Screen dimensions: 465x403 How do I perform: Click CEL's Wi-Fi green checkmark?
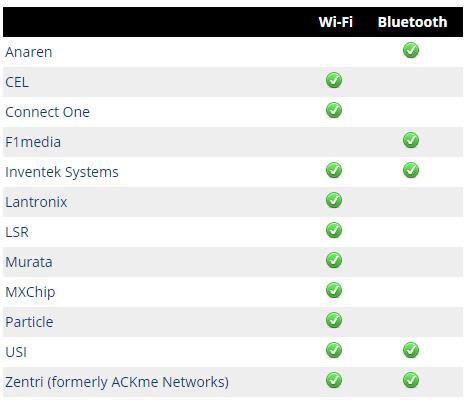pyautogui.click(x=334, y=80)
